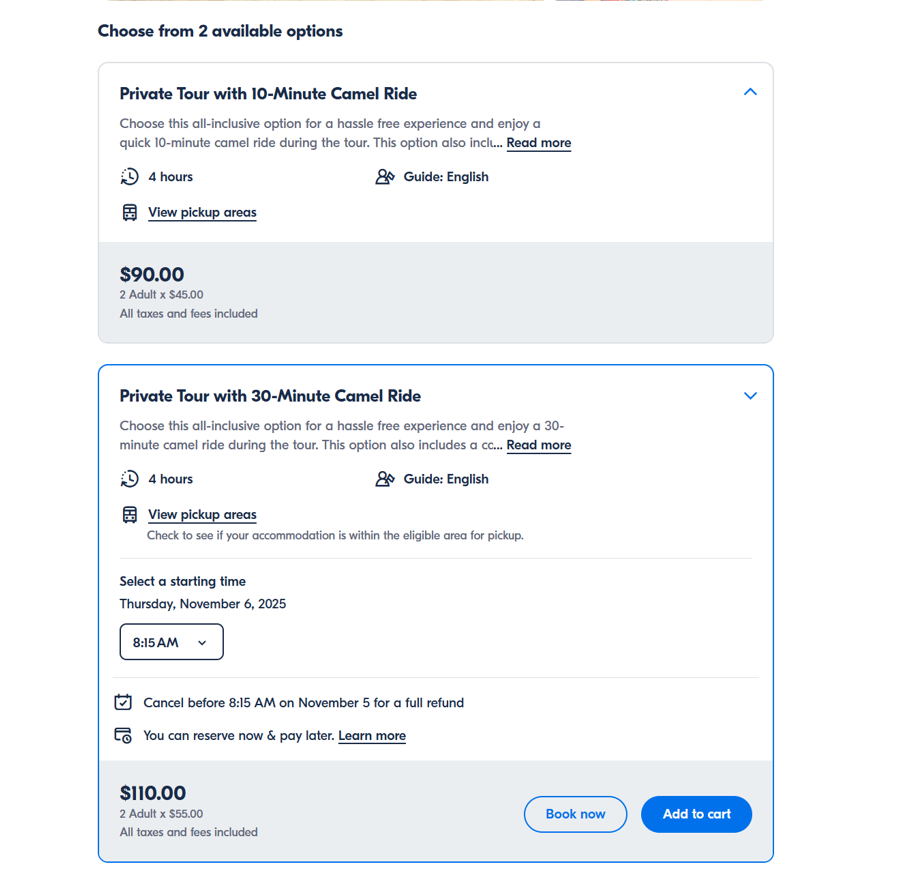View pickup areas for 30-Minute tour
Screen dimensions: 899x873
[202, 515]
